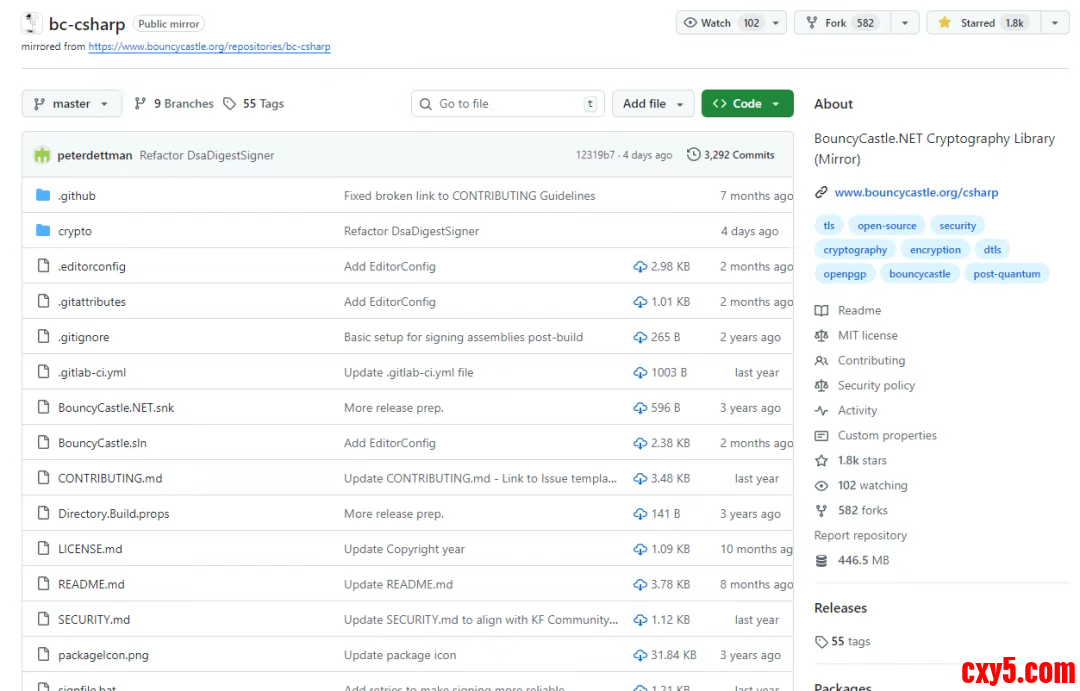Click peterdettman's avatar icon

tap(42, 155)
